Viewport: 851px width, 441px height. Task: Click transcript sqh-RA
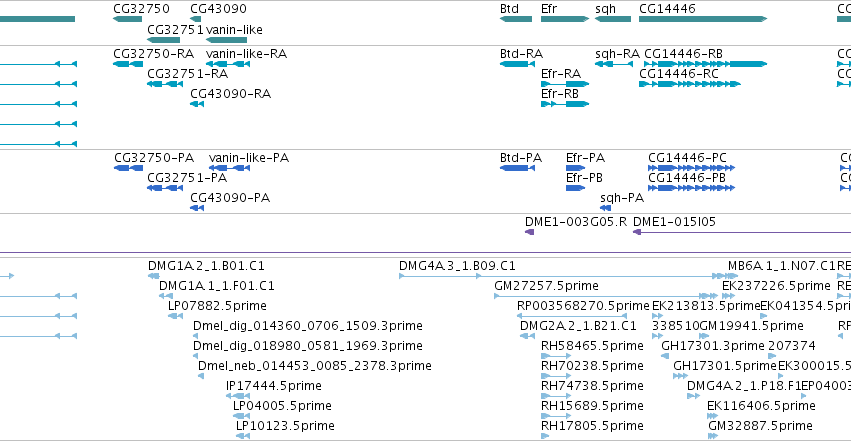click(x=614, y=64)
